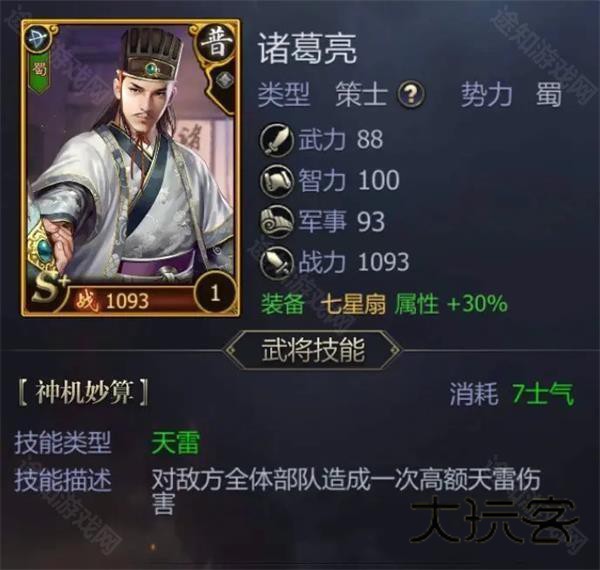Click the 普 badge on the card corner
Viewport: 600px width, 570px height.
click(217, 45)
